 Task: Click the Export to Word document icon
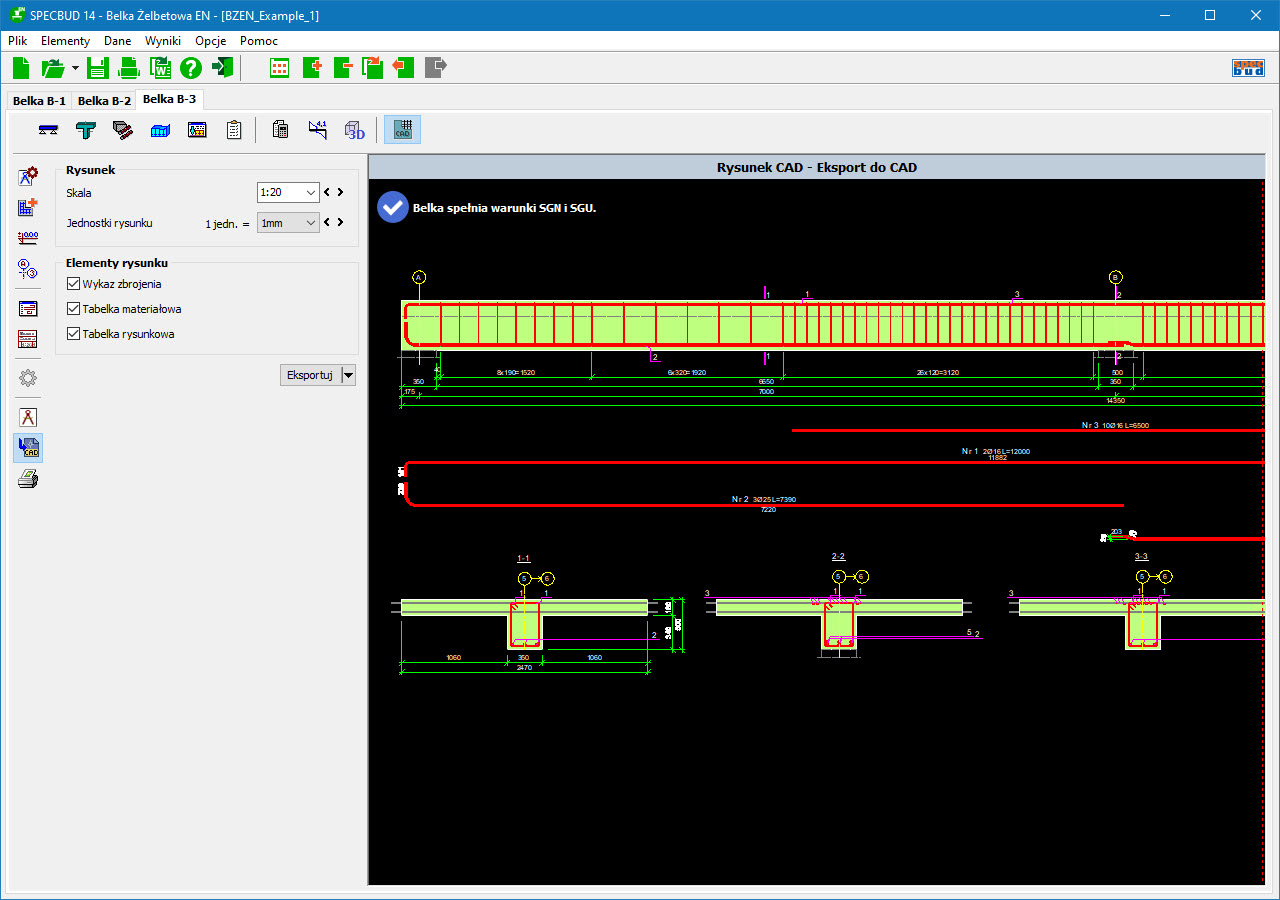tap(160, 68)
